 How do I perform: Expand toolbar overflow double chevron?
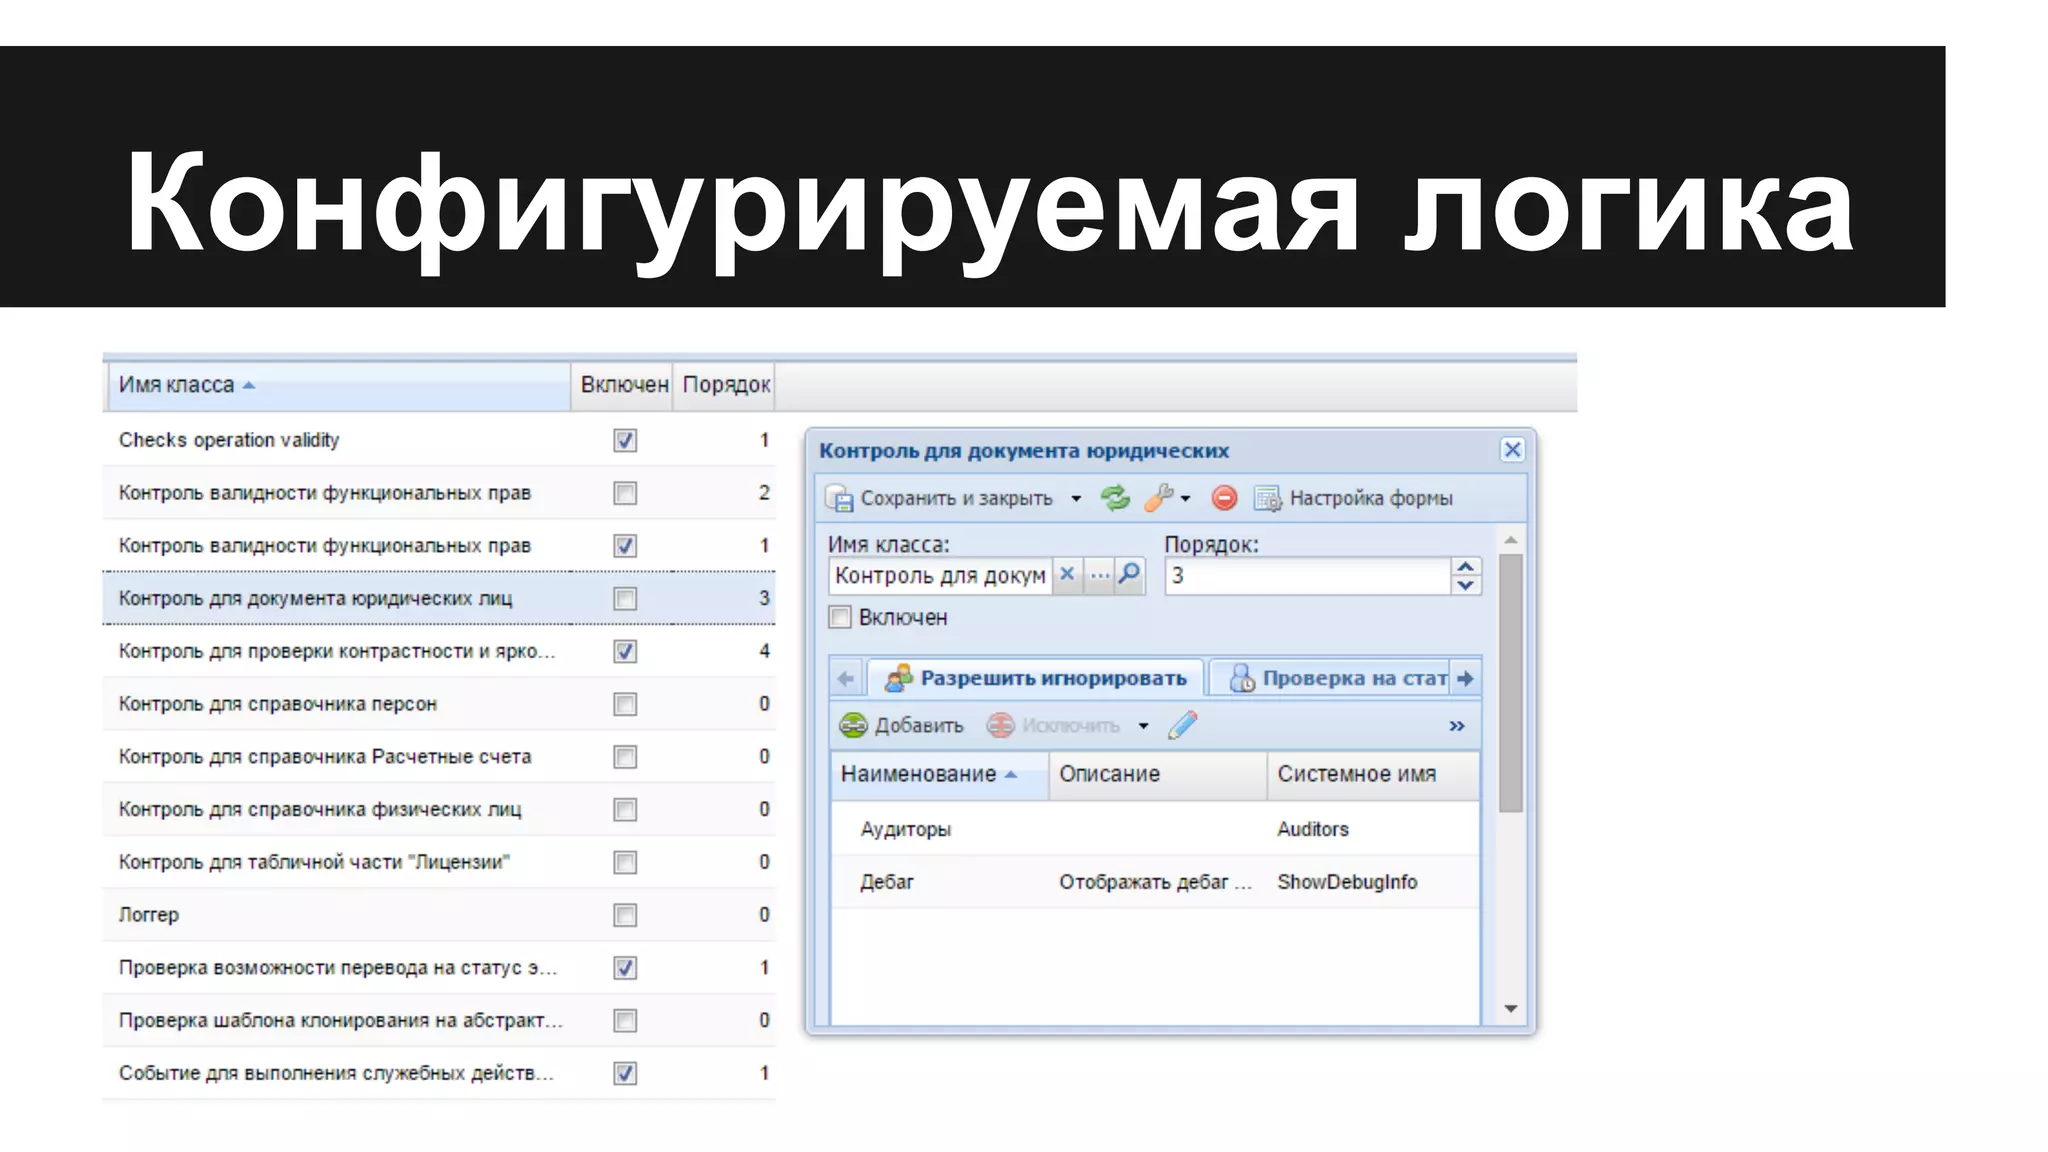tap(1457, 726)
